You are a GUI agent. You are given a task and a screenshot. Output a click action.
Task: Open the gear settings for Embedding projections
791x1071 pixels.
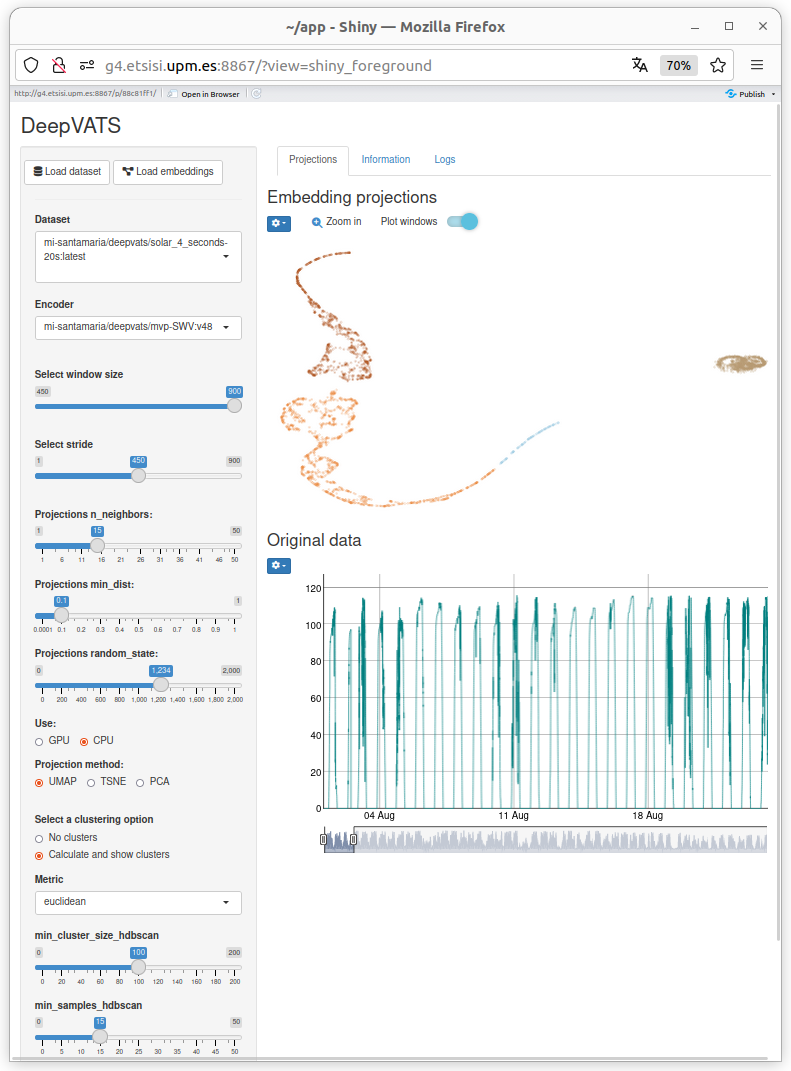(279, 223)
